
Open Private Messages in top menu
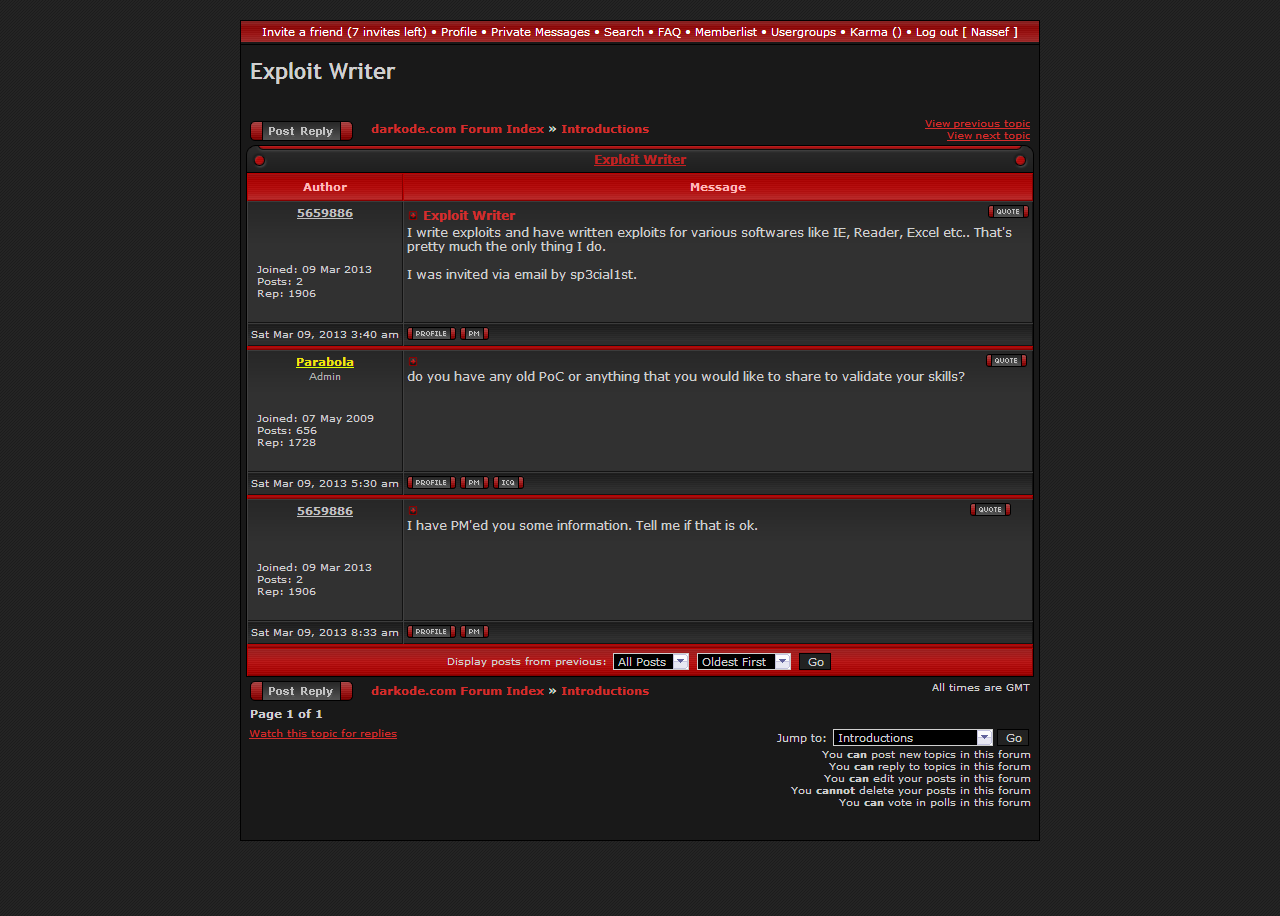[x=540, y=32]
